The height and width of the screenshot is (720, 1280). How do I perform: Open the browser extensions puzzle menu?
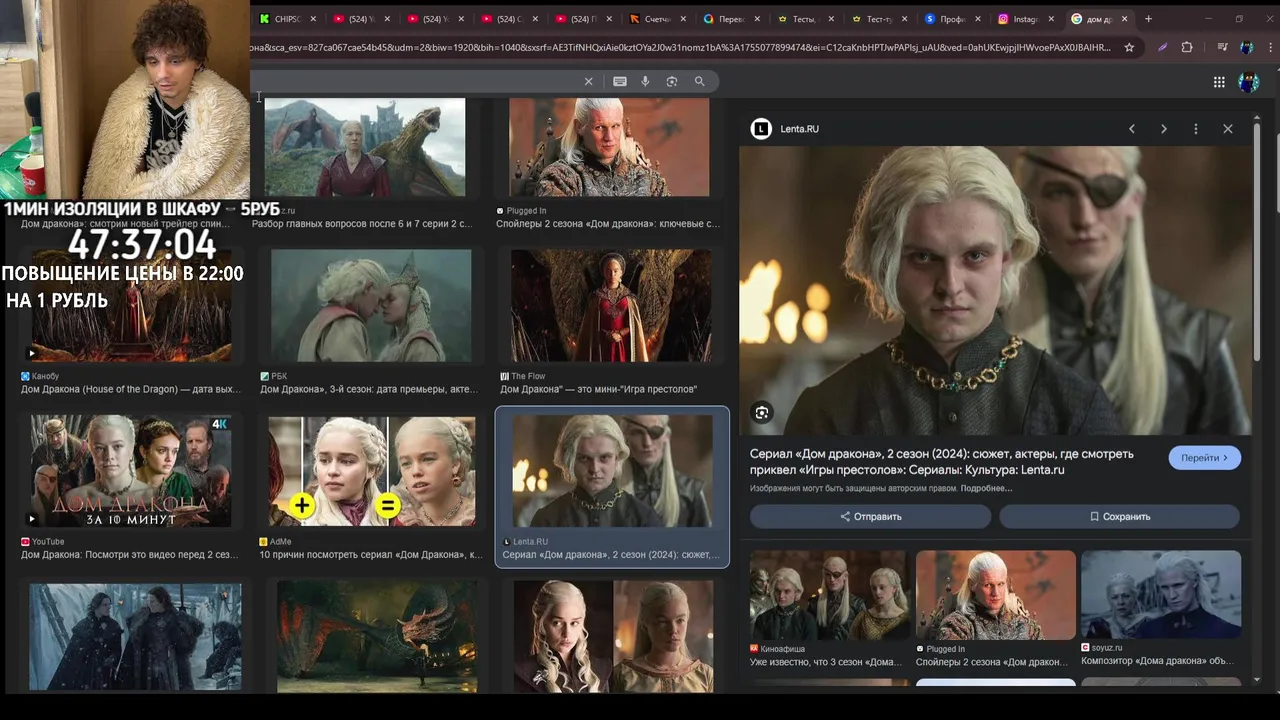click(x=1187, y=47)
